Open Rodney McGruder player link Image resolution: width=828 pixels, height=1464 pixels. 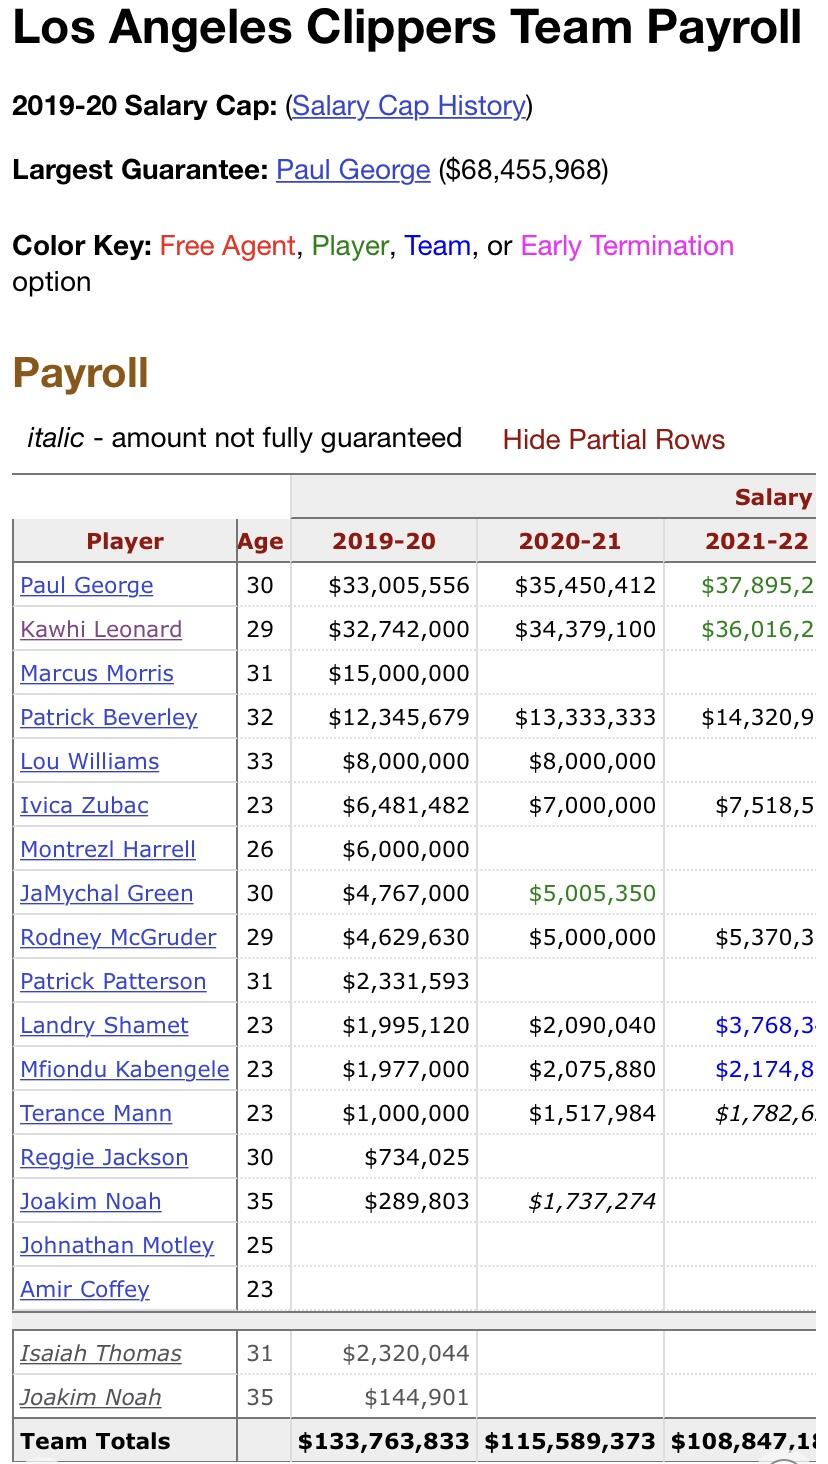118,937
